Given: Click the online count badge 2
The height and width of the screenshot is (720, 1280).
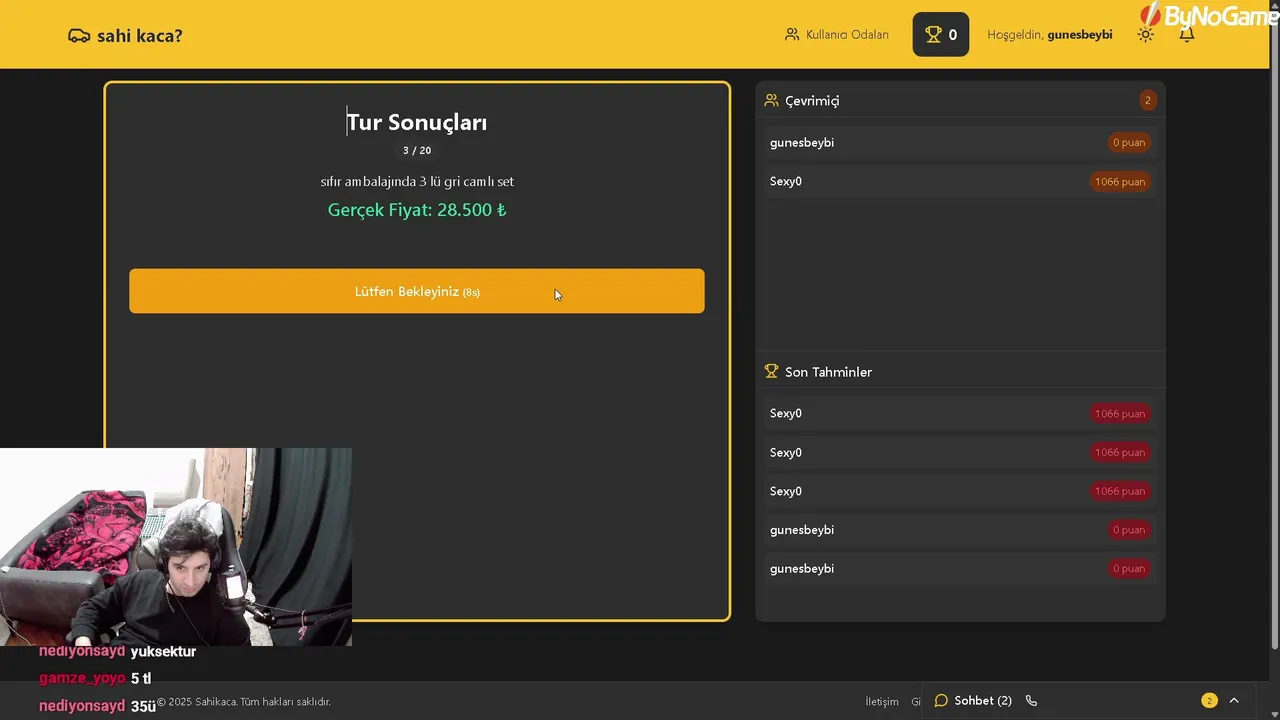Looking at the screenshot, I should coord(1147,100).
